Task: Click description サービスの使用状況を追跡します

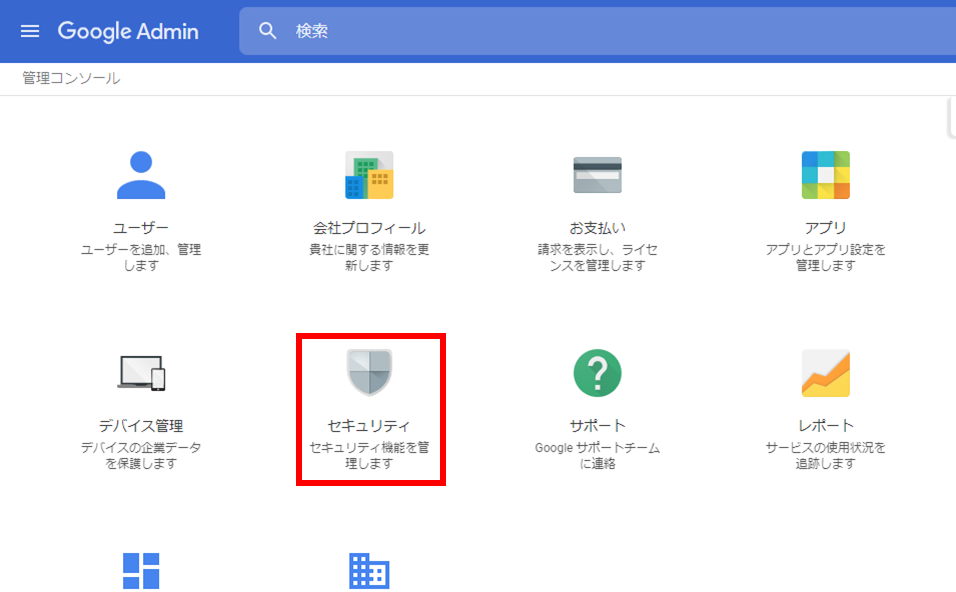Action: coord(826,455)
